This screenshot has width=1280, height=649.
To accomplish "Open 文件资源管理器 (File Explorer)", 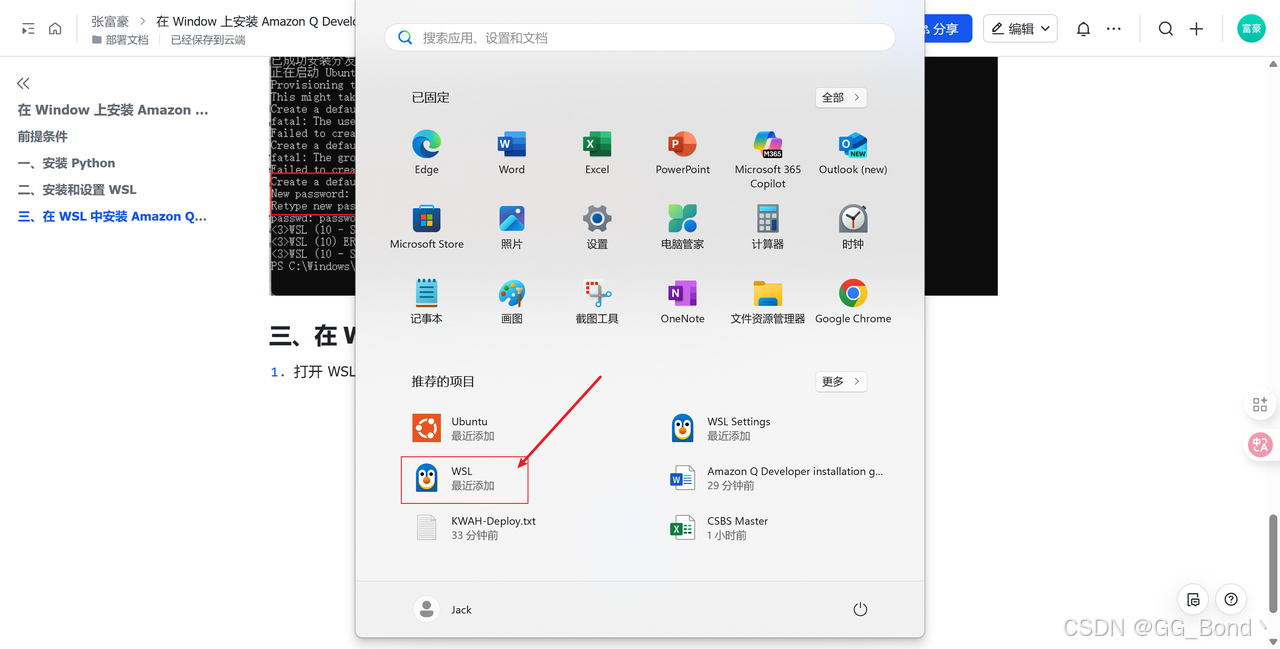I will (x=768, y=302).
